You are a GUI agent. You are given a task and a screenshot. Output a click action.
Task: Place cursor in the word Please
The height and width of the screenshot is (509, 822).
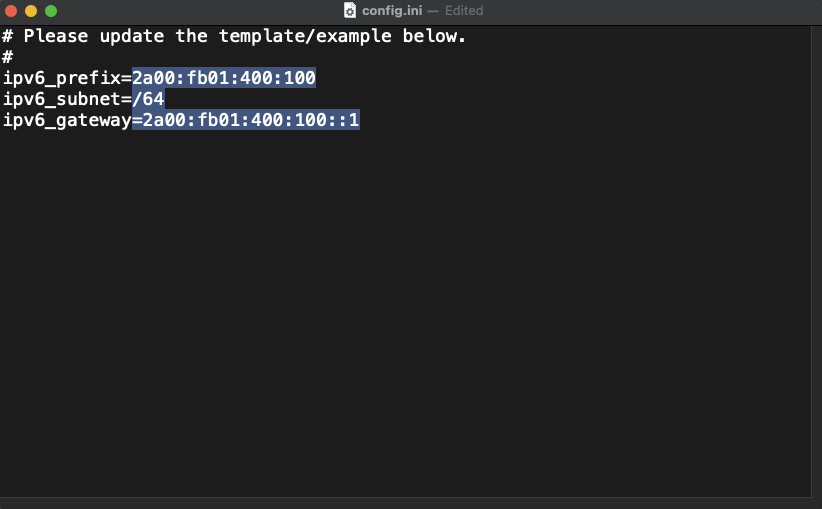[56, 36]
